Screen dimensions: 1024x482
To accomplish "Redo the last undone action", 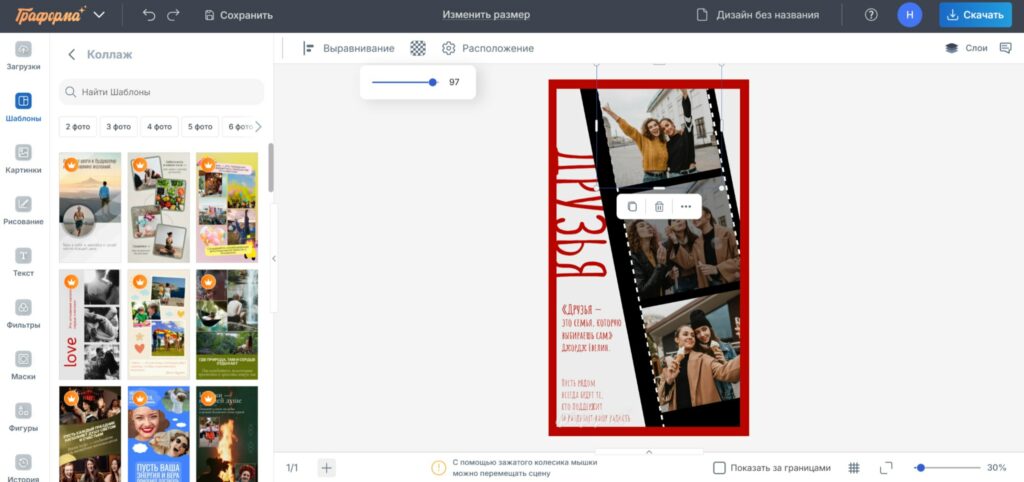I will [x=173, y=14].
